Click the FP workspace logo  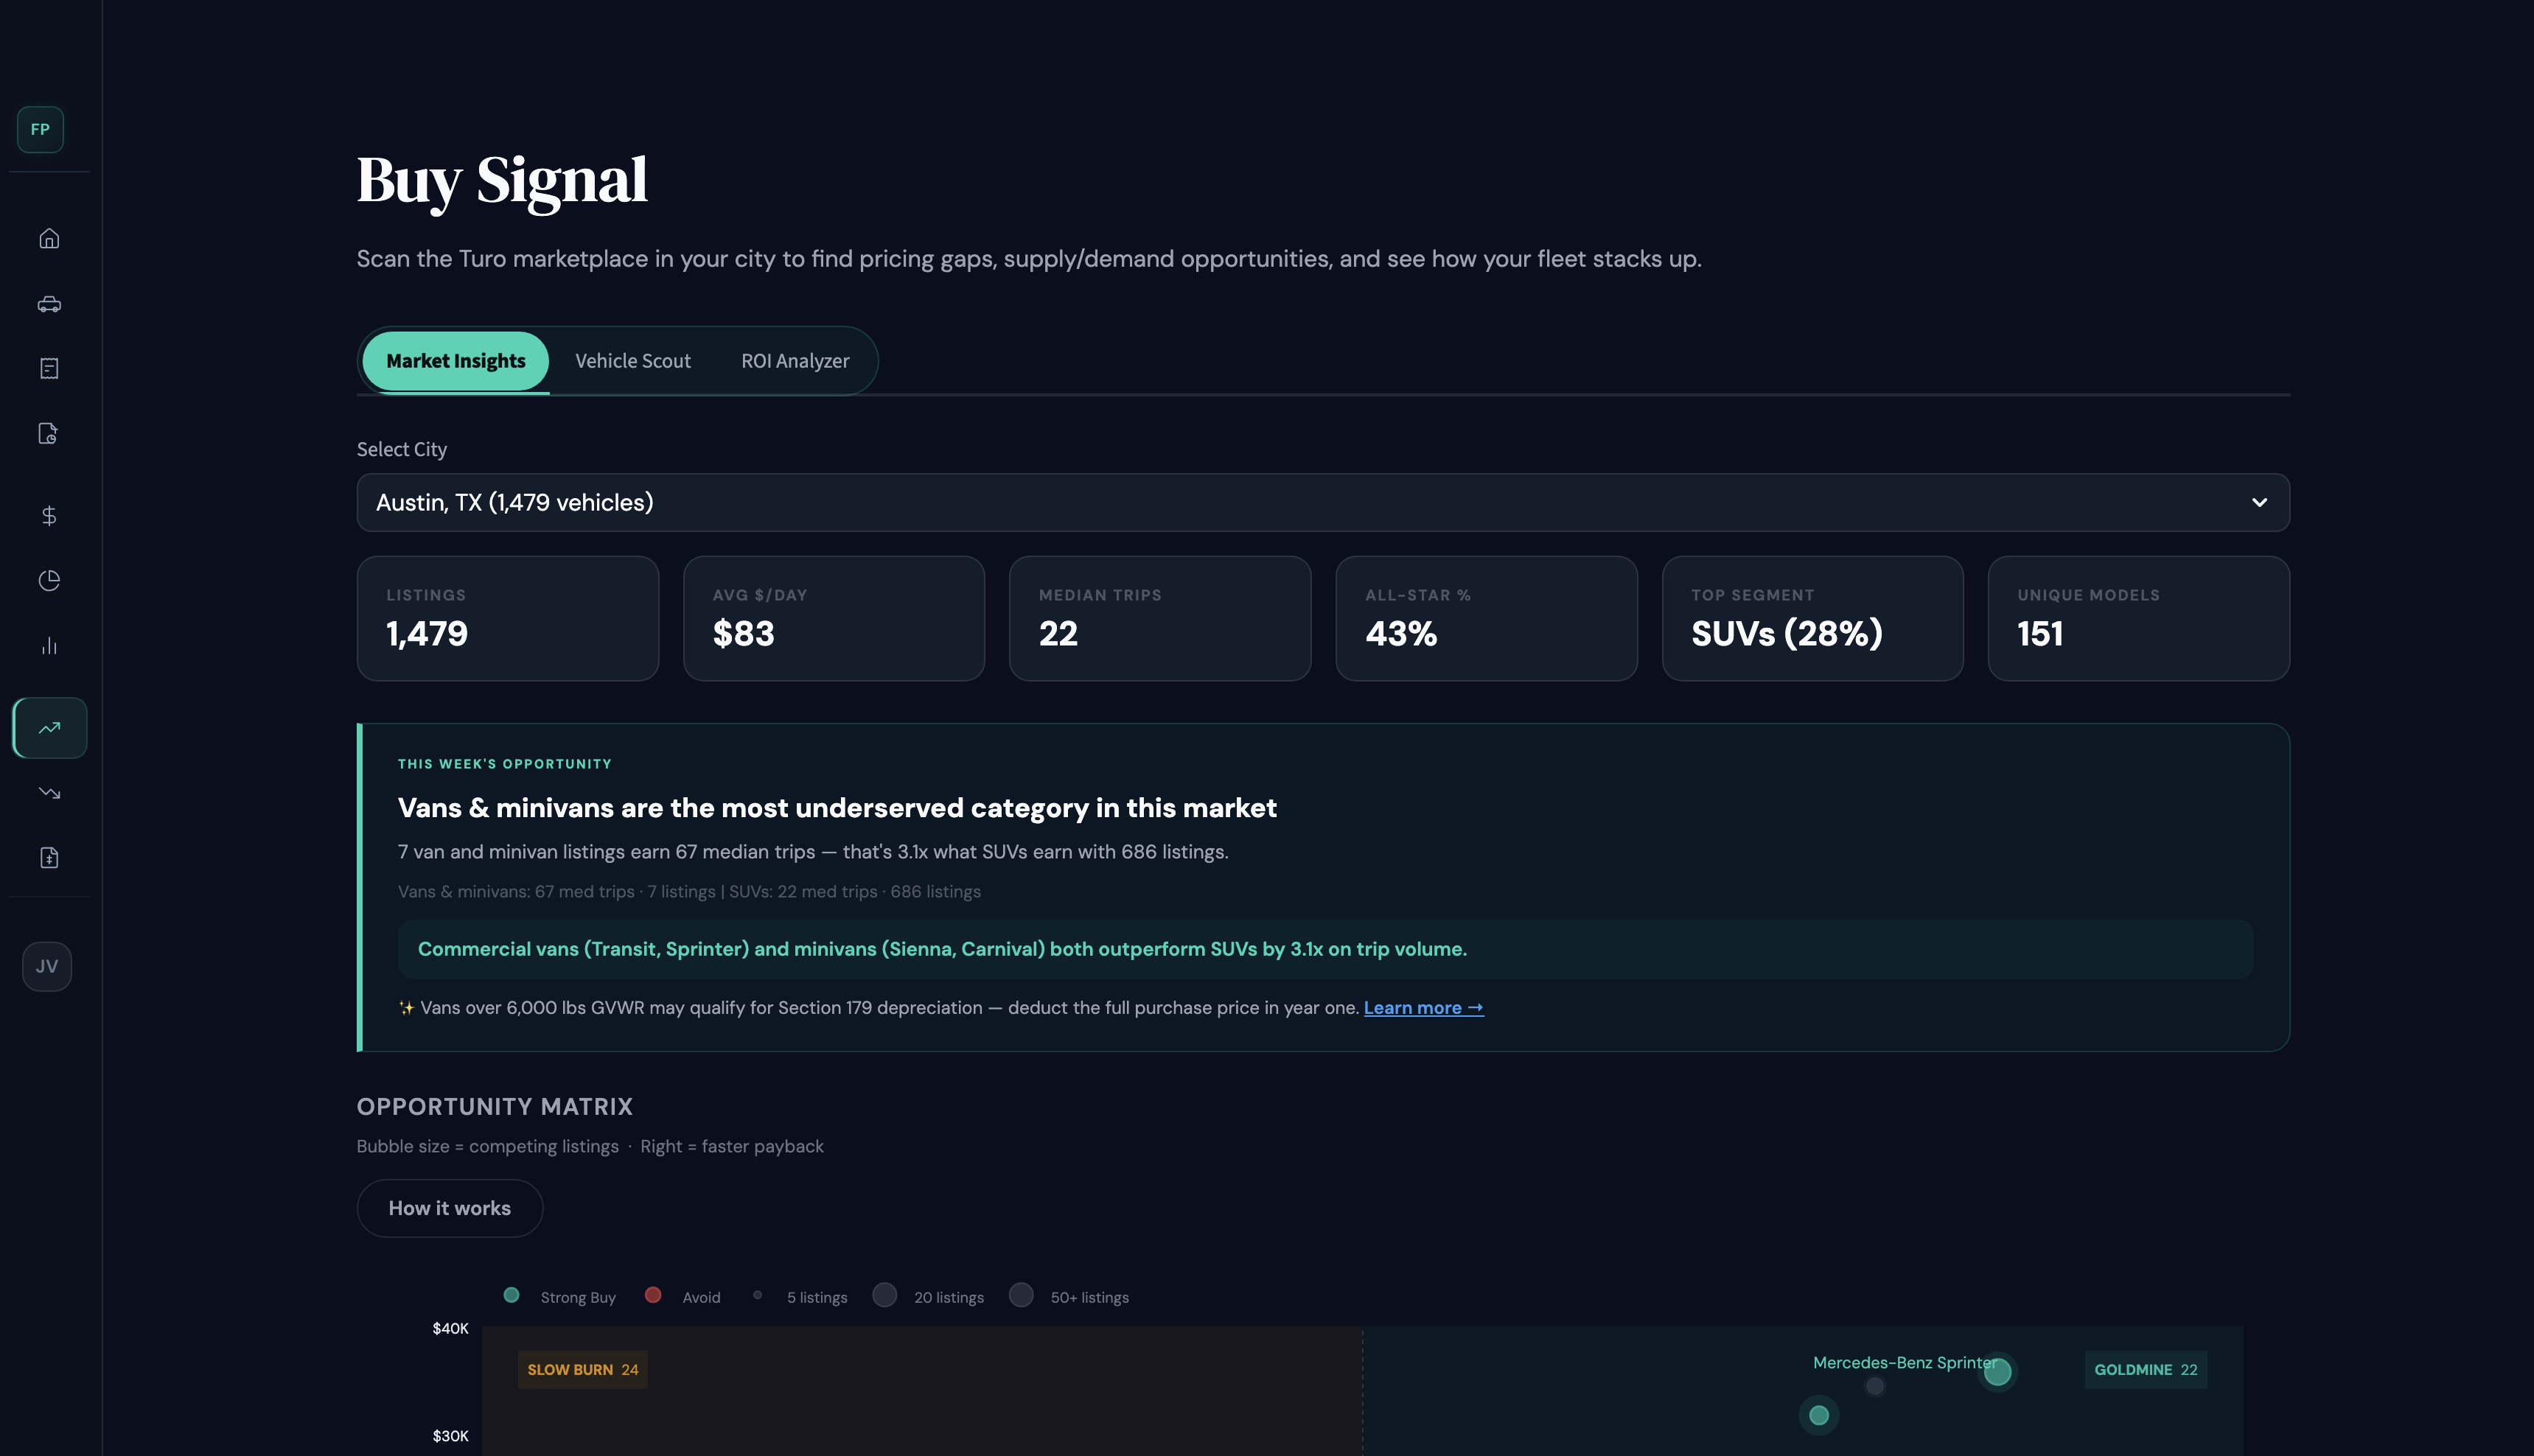(39, 129)
